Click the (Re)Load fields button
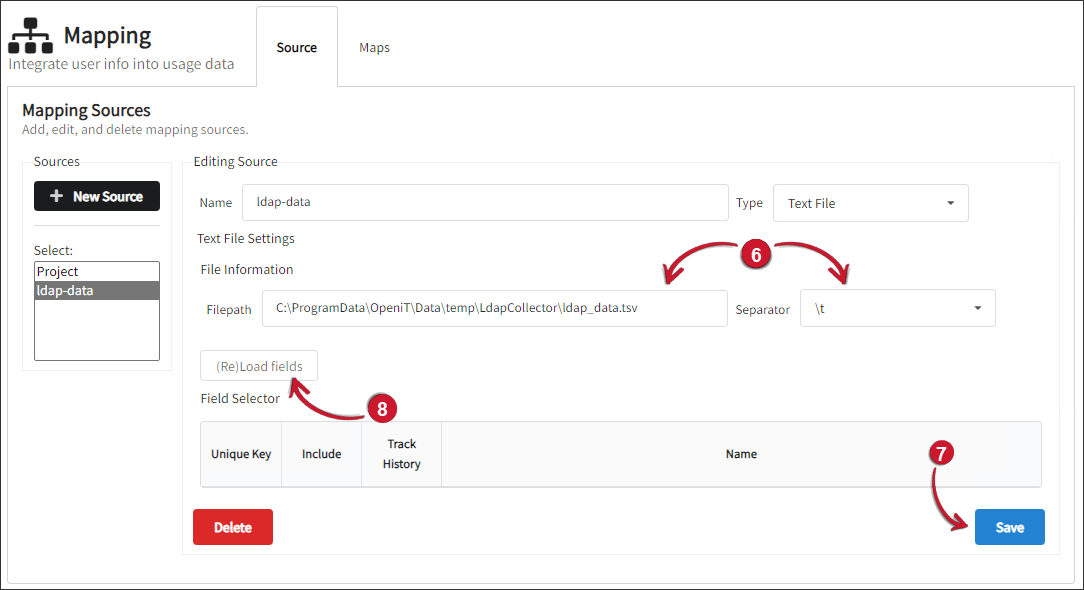 click(258, 365)
